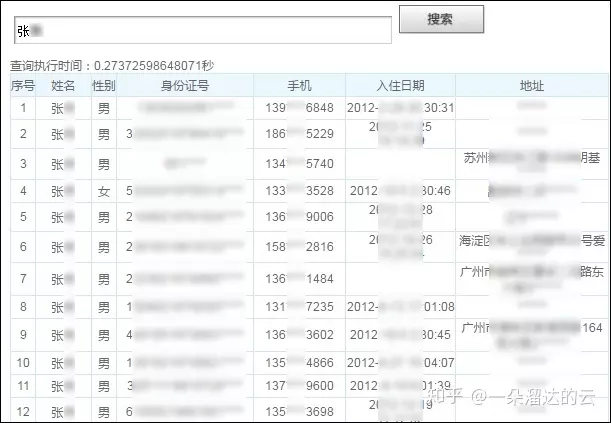
Task: Click check-in date ending in 04:07
Action: coord(401,363)
